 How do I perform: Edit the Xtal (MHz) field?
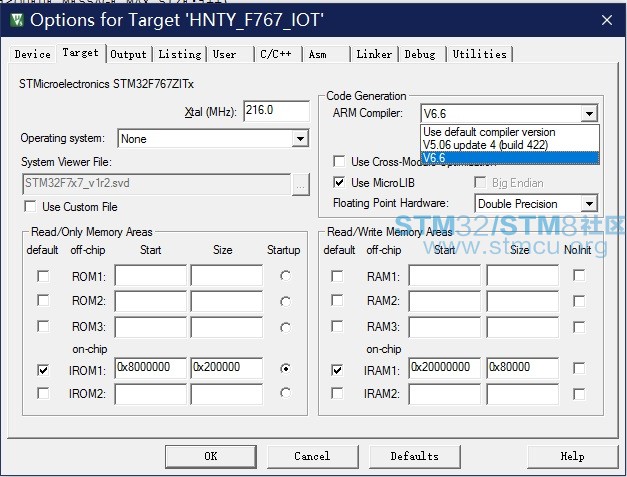[276, 111]
